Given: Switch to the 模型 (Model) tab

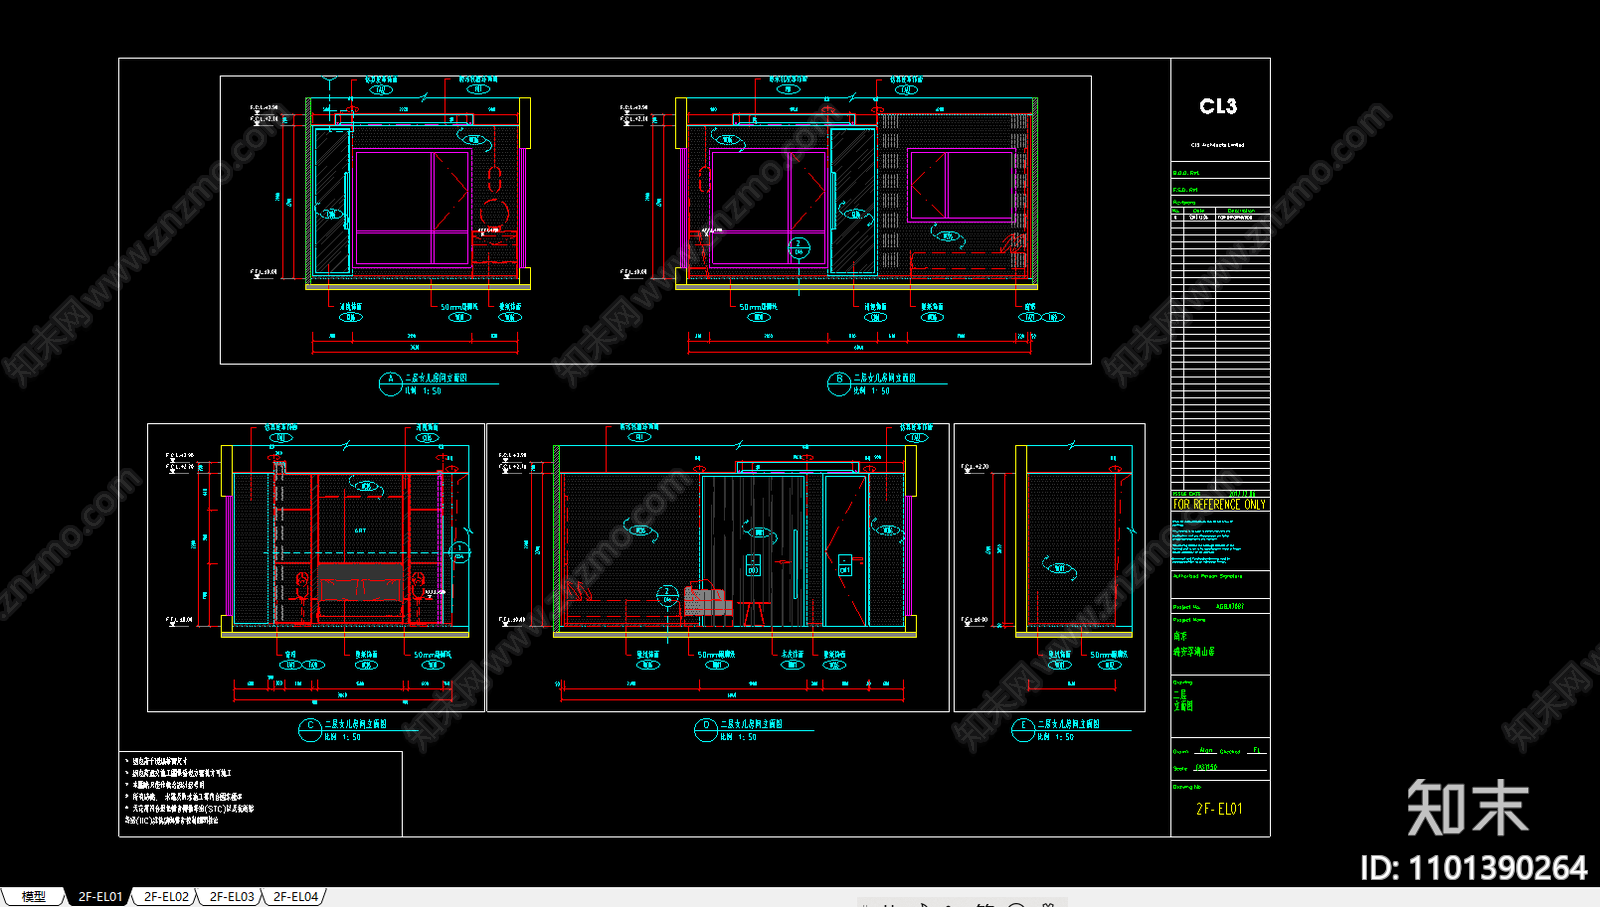Looking at the screenshot, I should pyautogui.click(x=33, y=897).
